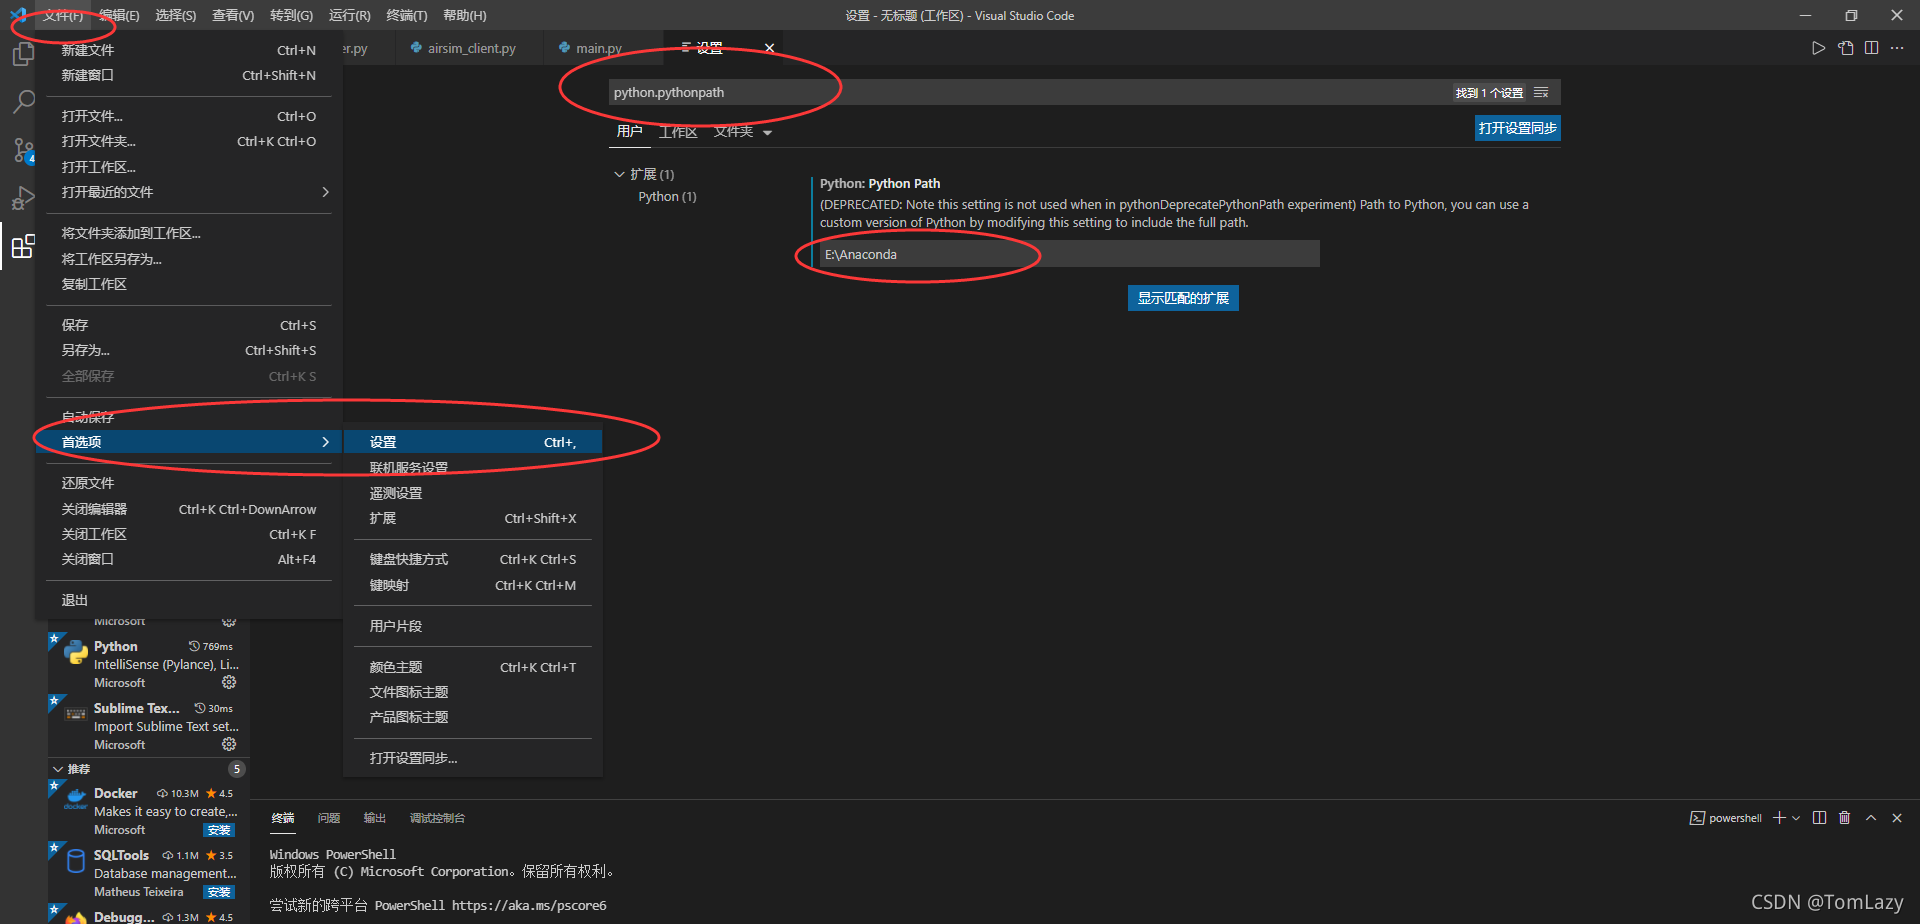Split the editor to the right
This screenshot has width=1920, height=924.
pos(1871,48)
